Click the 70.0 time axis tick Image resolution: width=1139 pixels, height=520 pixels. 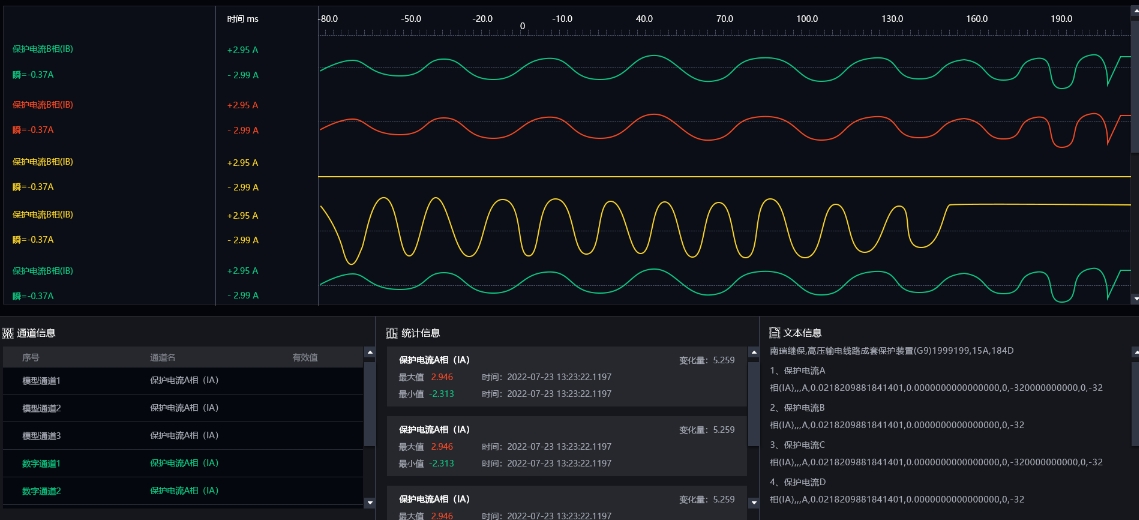coord(725,19)
